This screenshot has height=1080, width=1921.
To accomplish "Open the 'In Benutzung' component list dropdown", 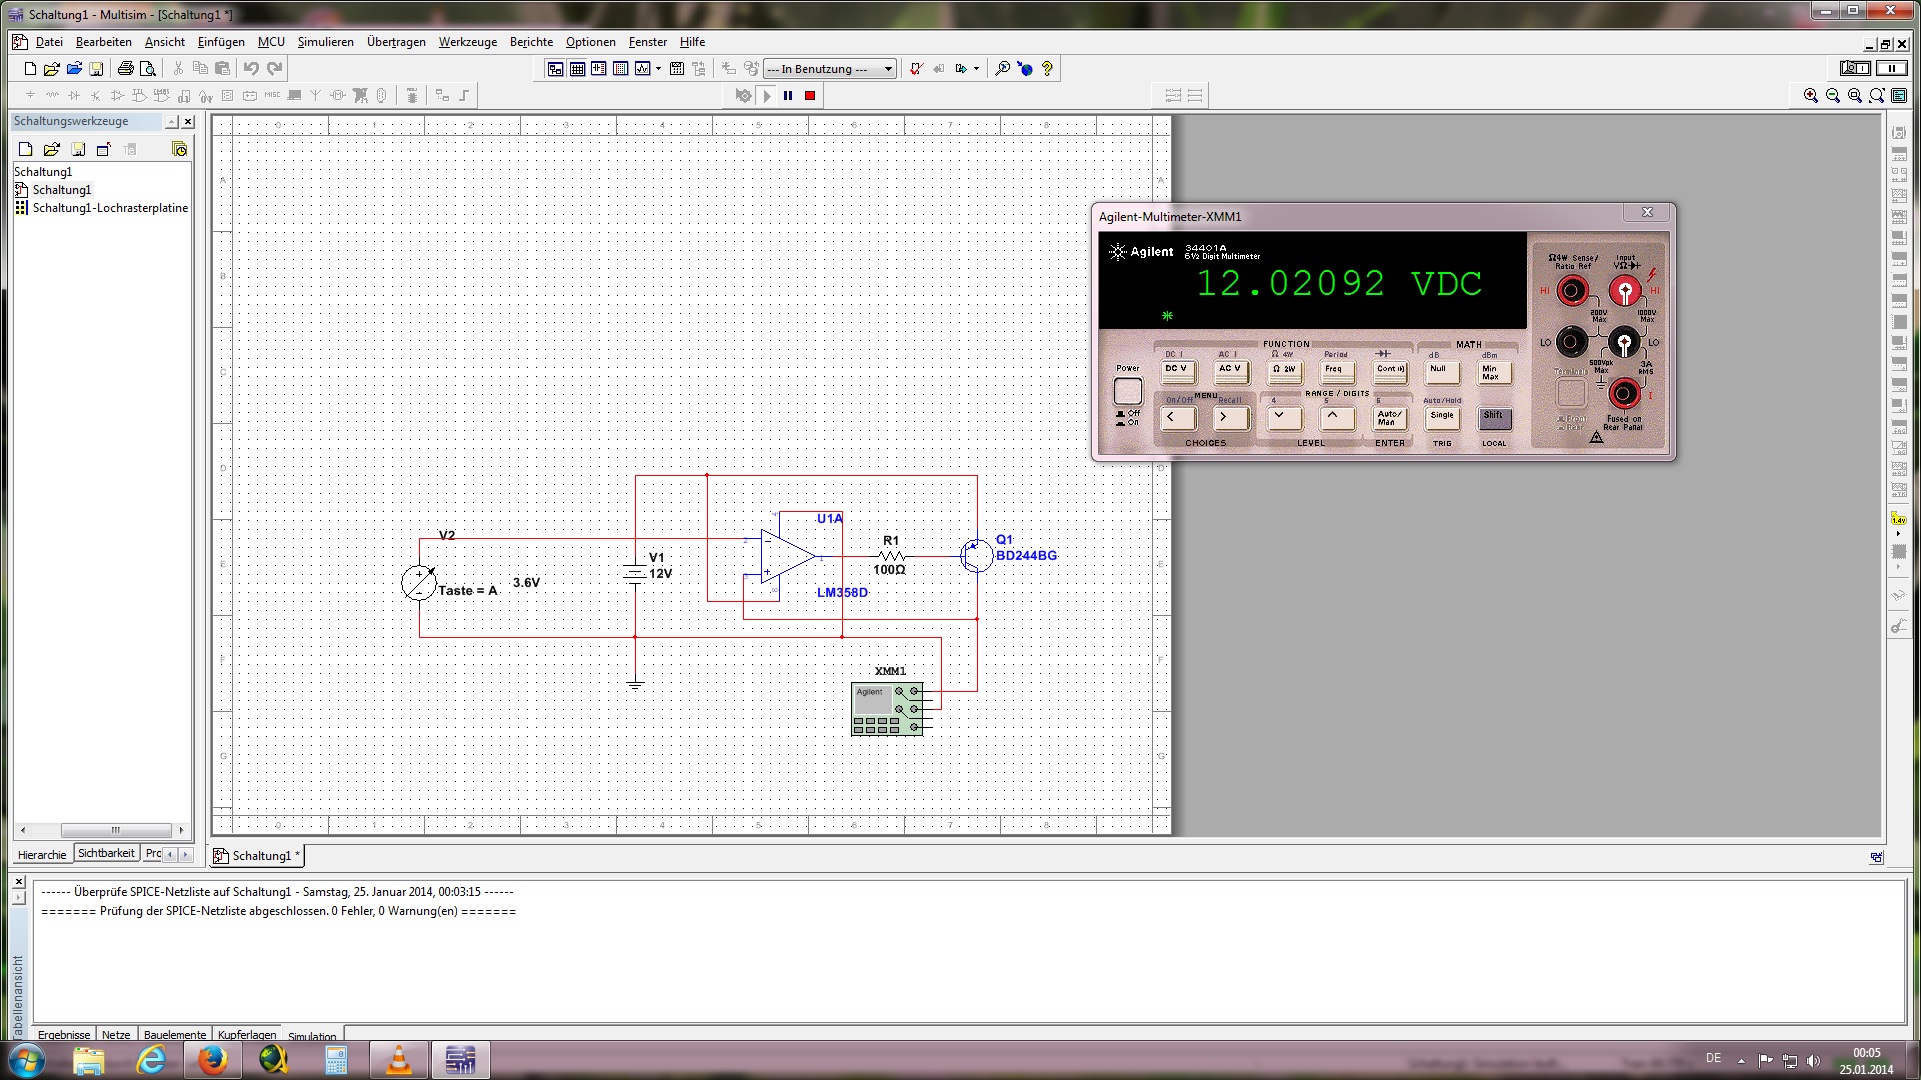I will click(830, 69).
